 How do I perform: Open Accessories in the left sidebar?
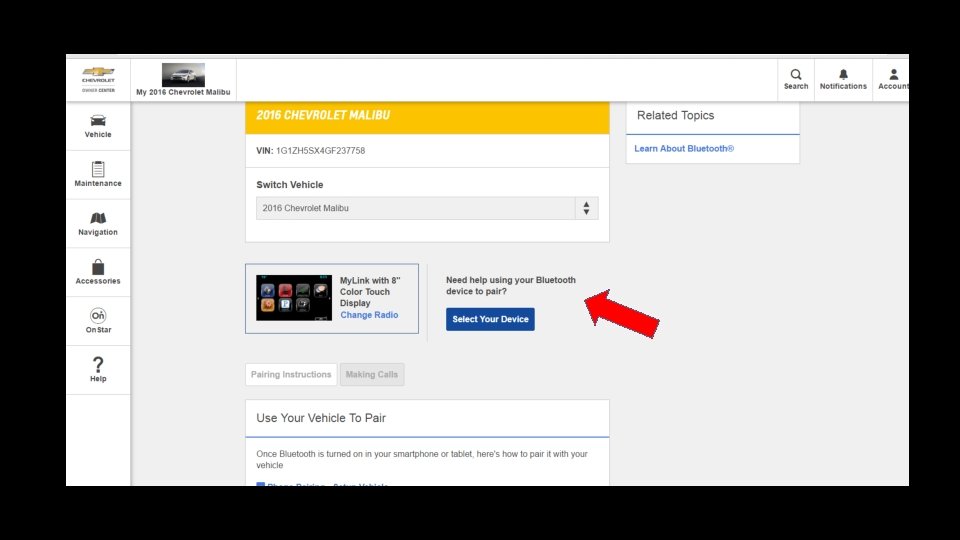pos(98,272)
